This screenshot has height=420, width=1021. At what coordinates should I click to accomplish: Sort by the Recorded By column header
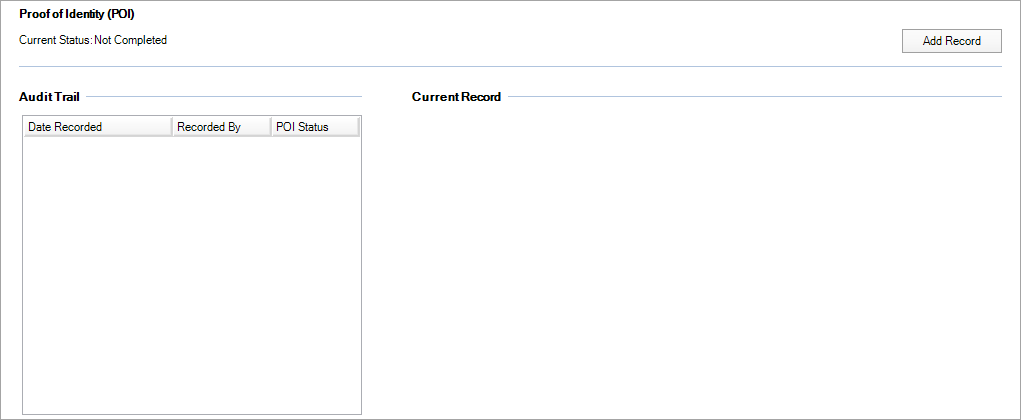click(220, 127)
